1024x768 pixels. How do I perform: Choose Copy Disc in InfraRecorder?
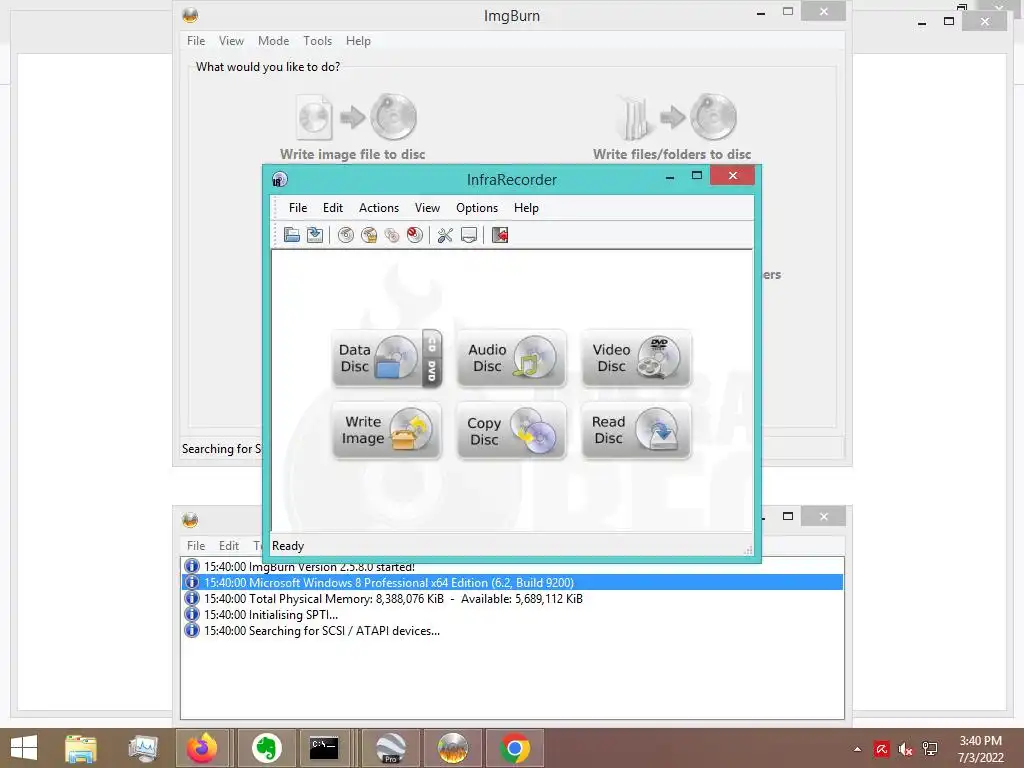click(511, 430)
